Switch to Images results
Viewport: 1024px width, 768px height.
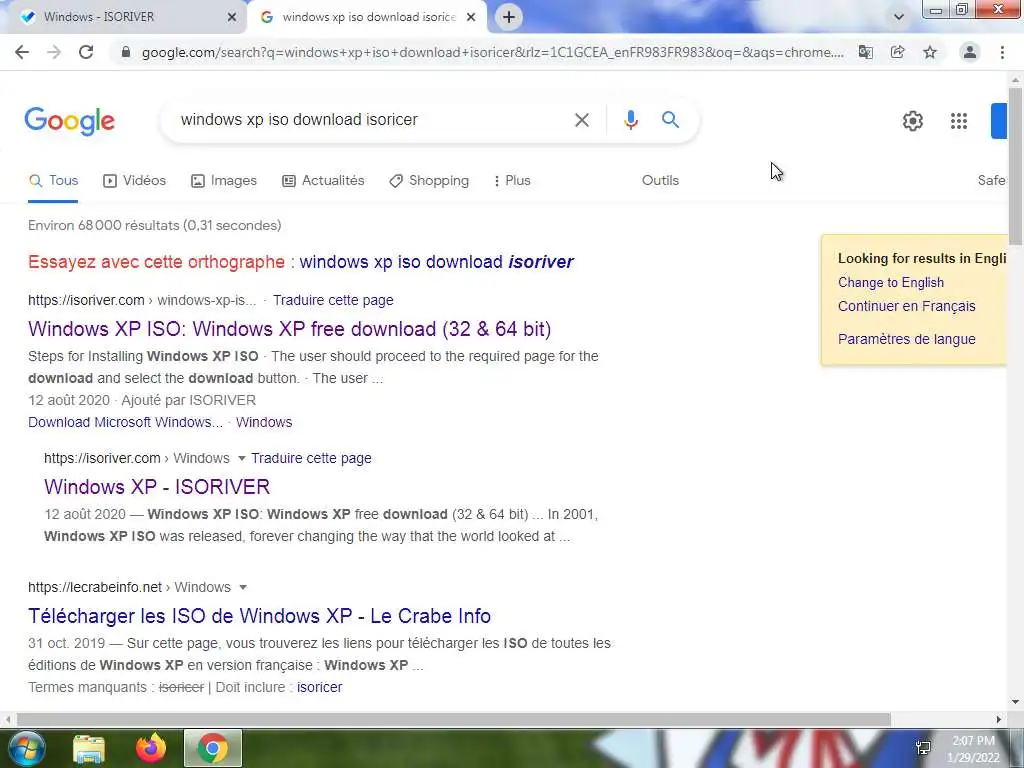[x=224, y=181]
